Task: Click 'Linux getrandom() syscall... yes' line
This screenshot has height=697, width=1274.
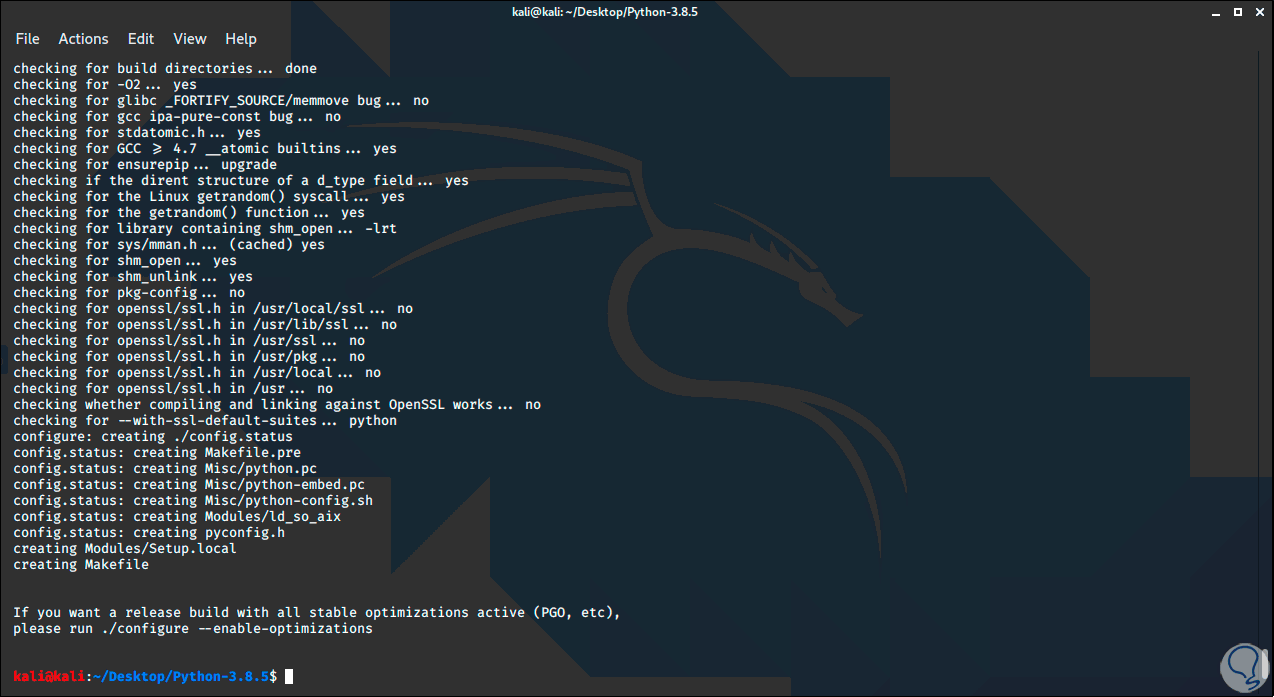Action: pos(209,197)
